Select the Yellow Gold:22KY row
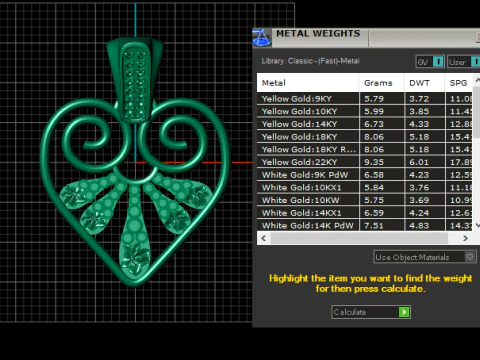Image resolution: width=480 pixels, height=360 pixels. click(x=365, y=162)
